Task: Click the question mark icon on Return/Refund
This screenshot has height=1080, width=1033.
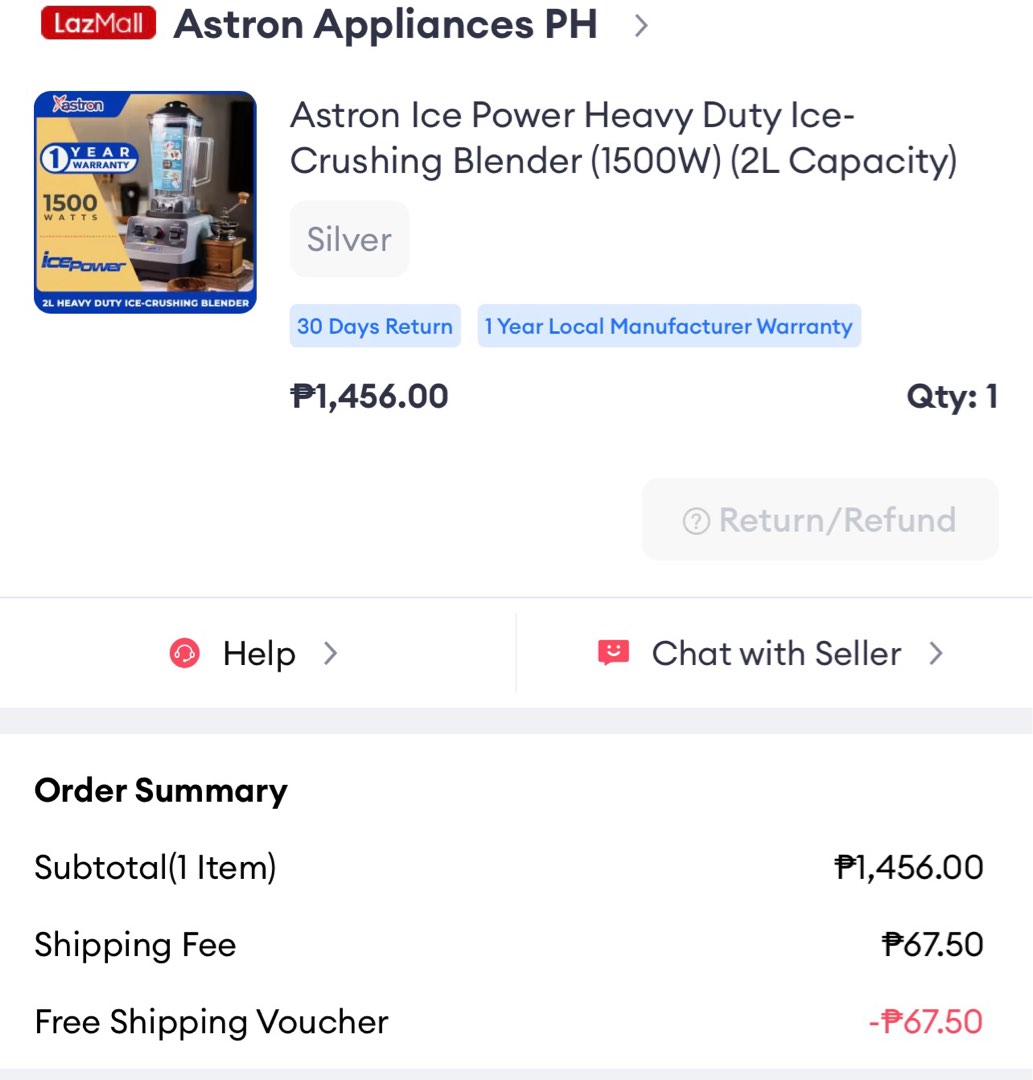Action: pos(696,519)
